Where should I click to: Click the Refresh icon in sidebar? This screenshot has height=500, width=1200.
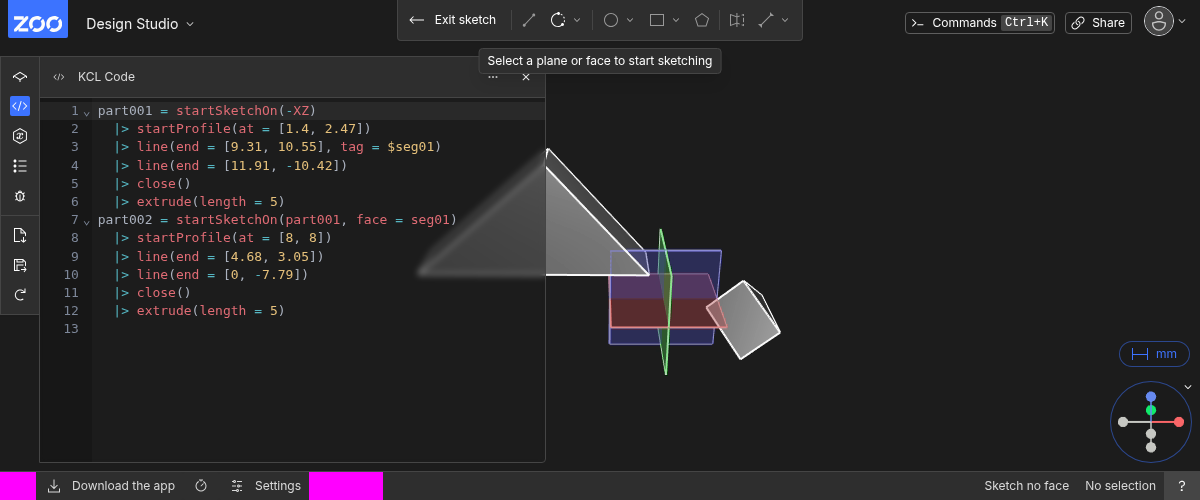[x=19, y=295]
